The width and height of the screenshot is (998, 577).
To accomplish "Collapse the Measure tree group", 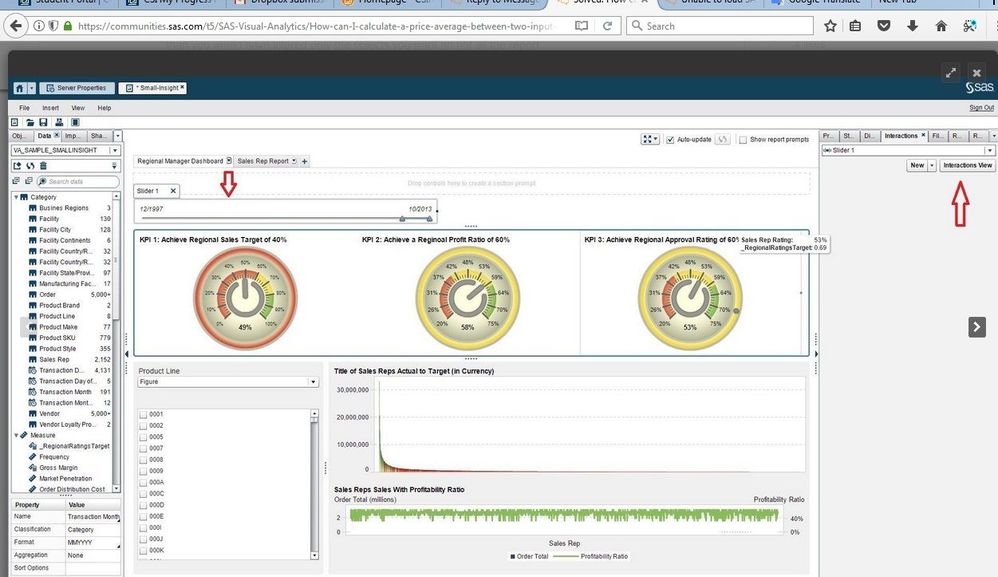I will click(x=16, y=435).
